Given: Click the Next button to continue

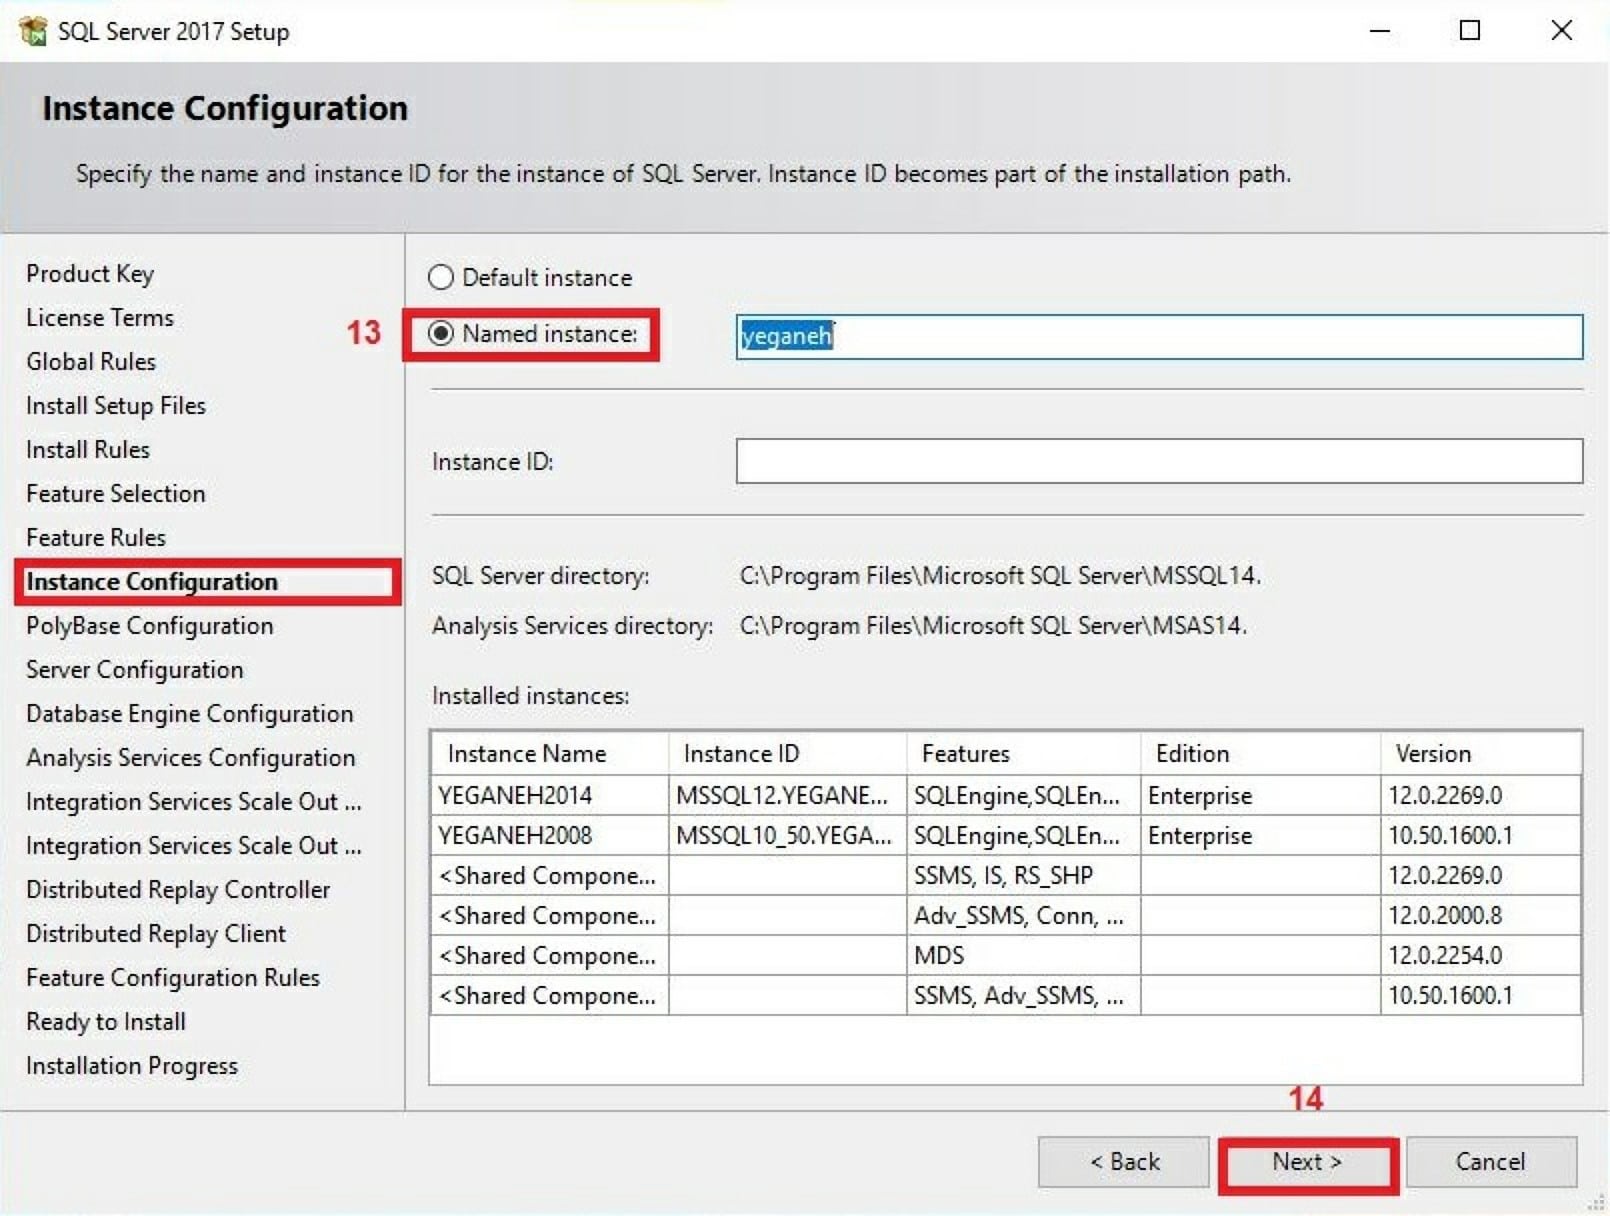Looking at the screenshot, I should point(1308,1162).
